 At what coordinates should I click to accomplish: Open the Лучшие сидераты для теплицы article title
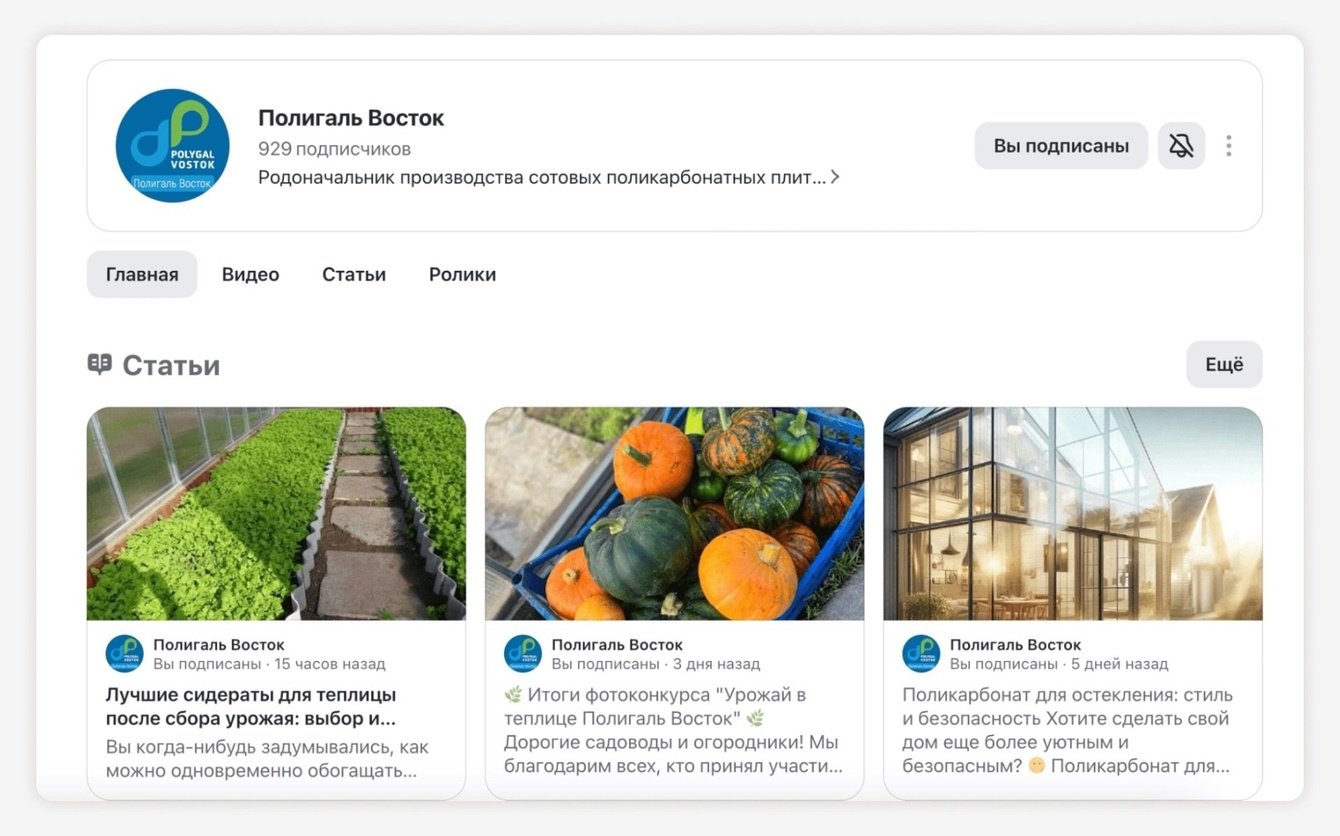(x=251, y=706)
